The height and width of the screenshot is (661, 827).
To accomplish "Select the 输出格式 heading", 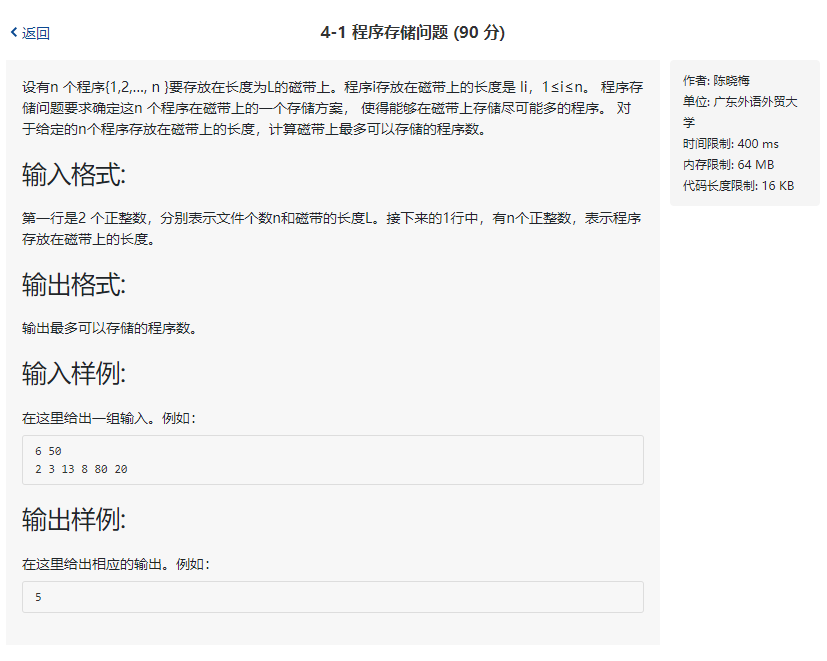I will point(74,285).
